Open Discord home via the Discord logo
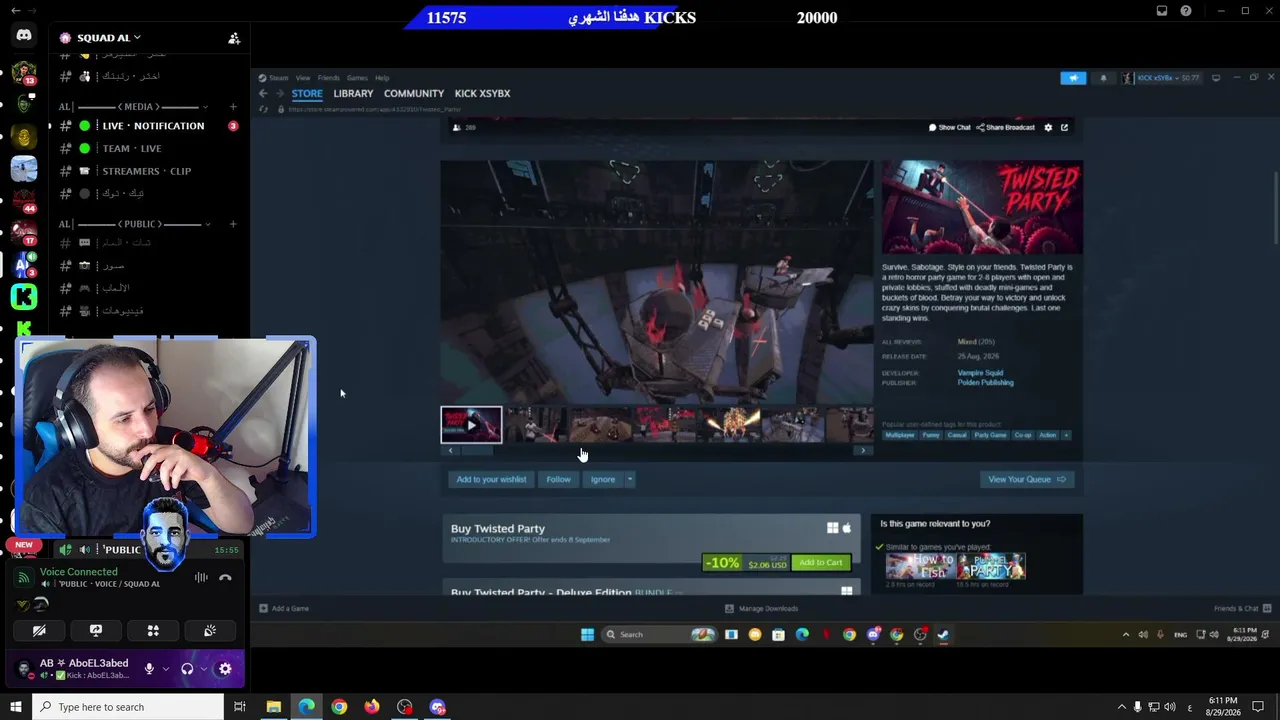The width and height of the screenshot is (1280, 720). pos(24,36)
